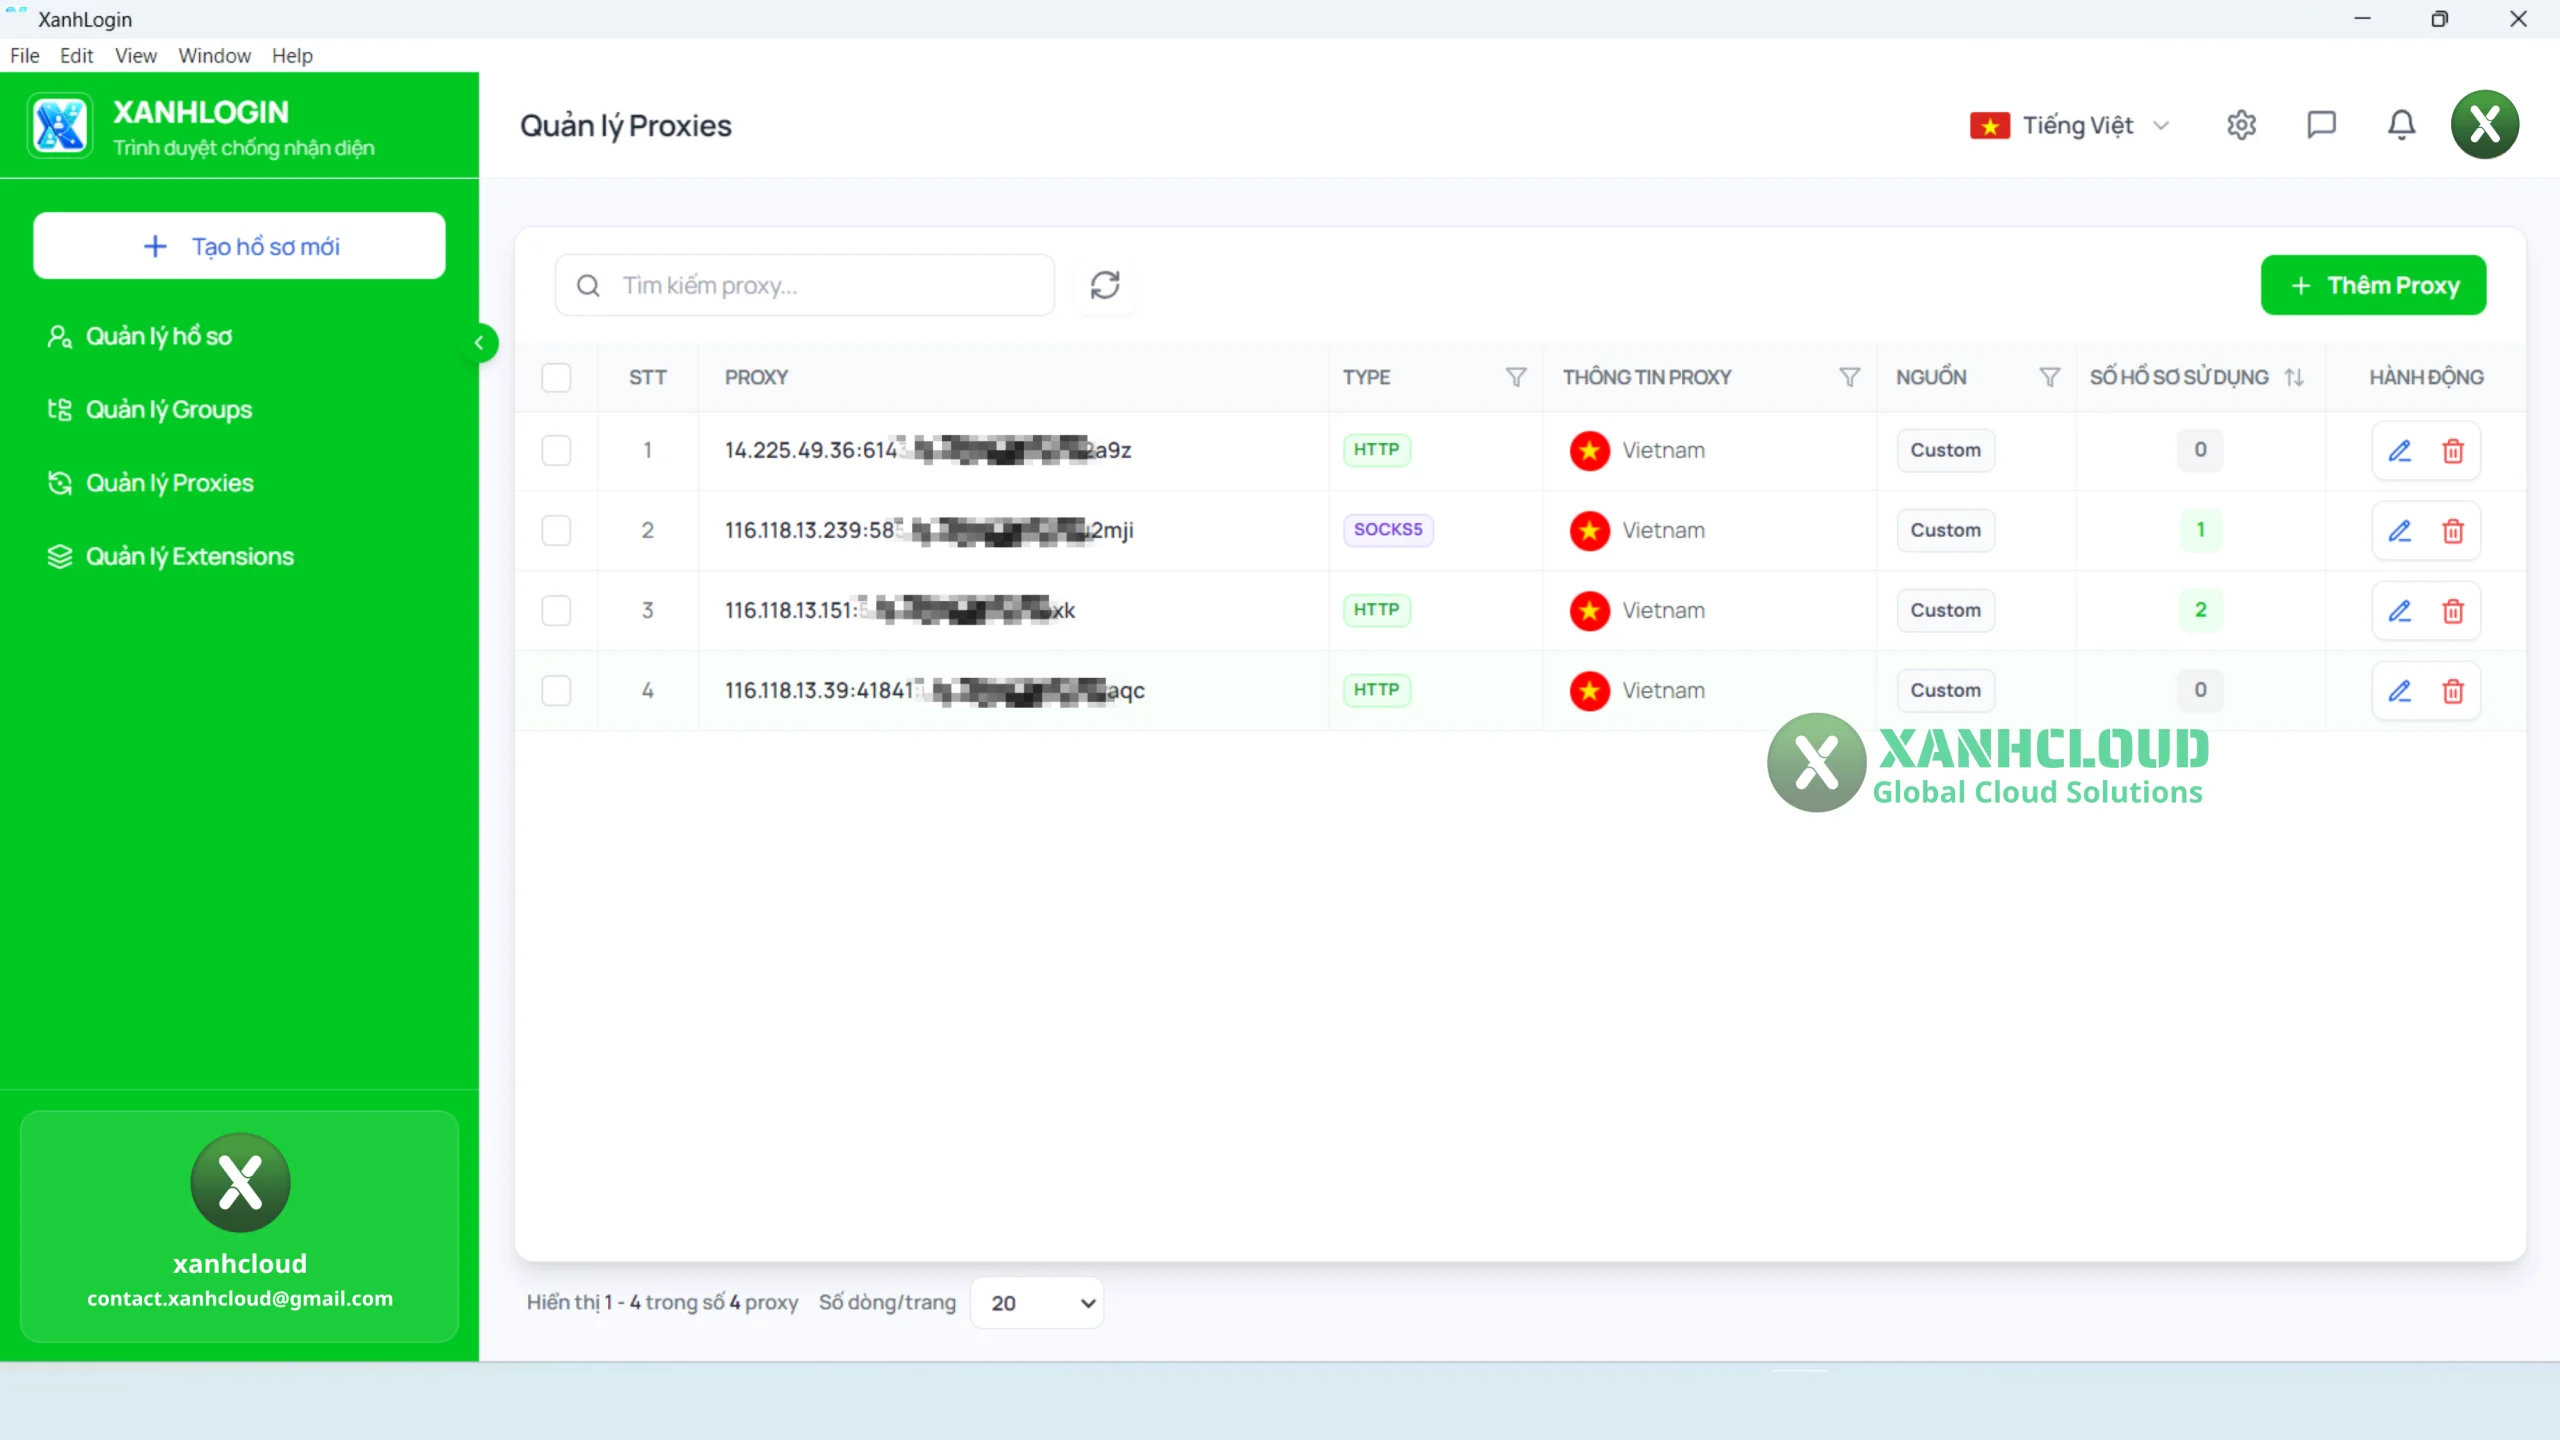Filter the Nguồn column
The height and width of the screenshot is (1440, 2560).
(x=2049, y=377)
